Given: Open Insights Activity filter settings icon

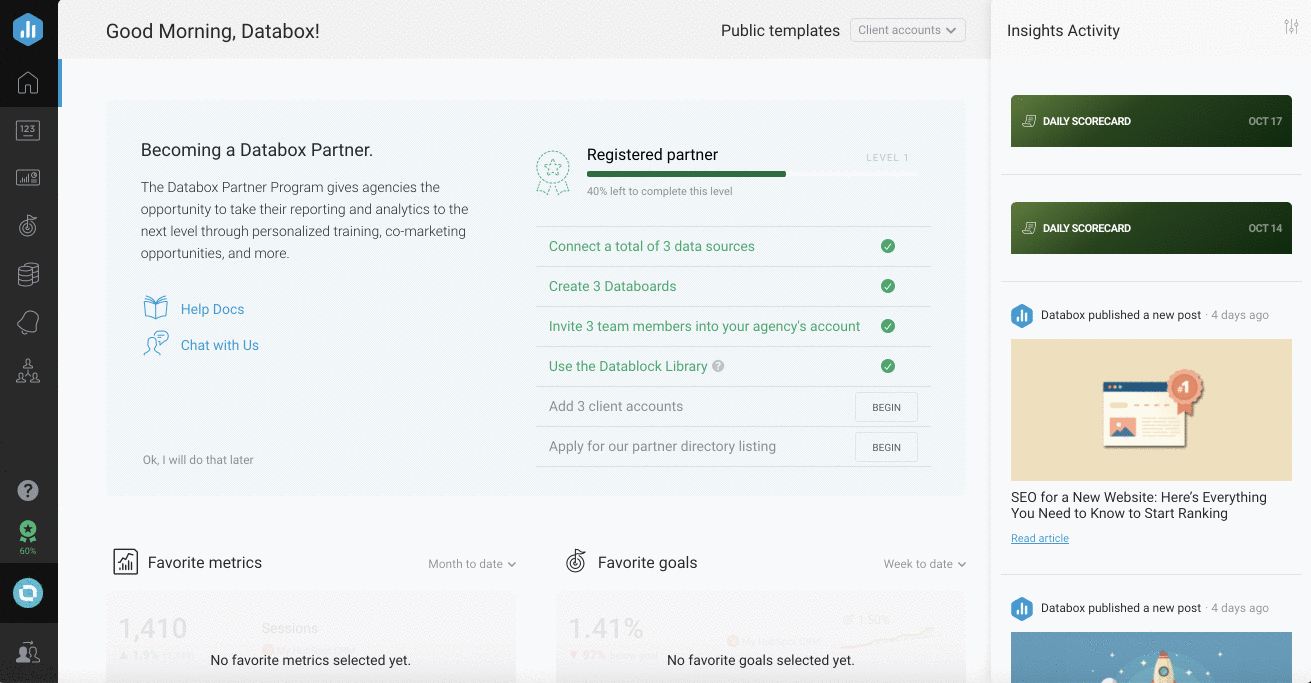Looking at the screenshot, I should 1291,28.
